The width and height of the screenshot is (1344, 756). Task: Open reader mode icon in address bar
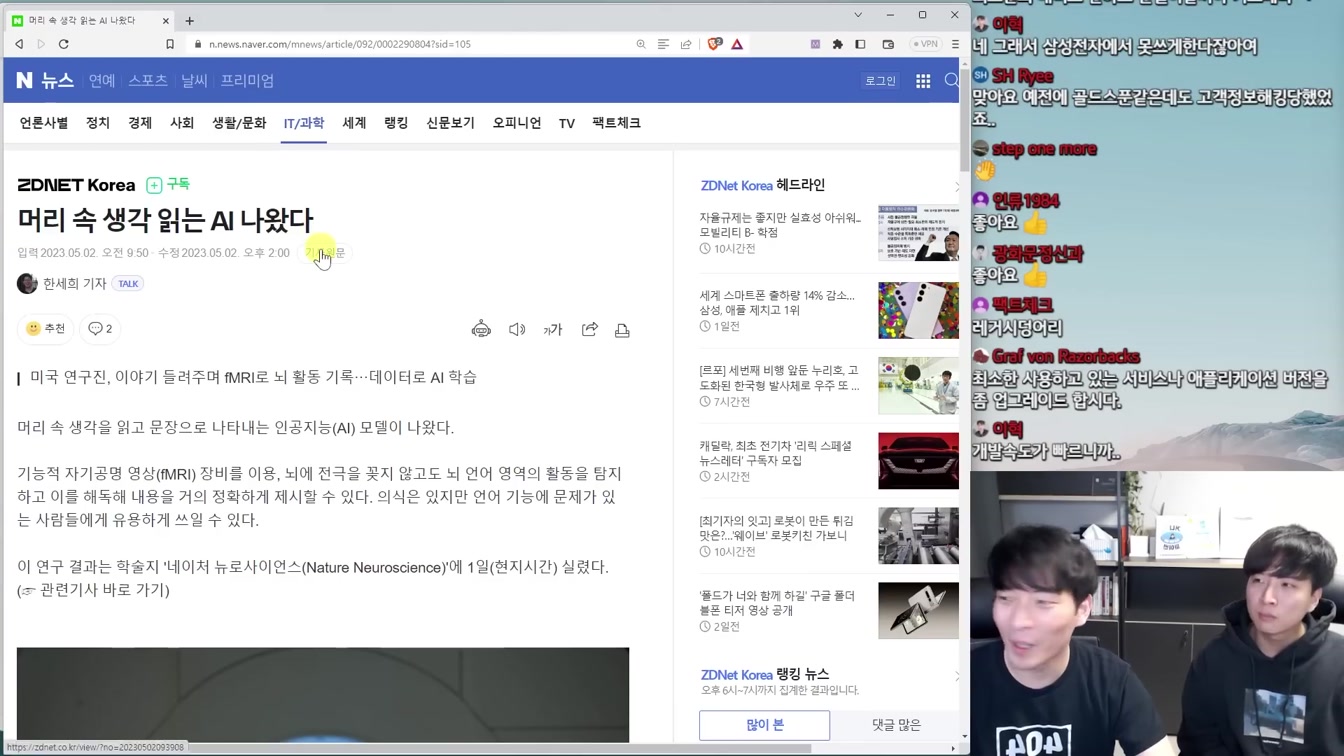point(663,44)
